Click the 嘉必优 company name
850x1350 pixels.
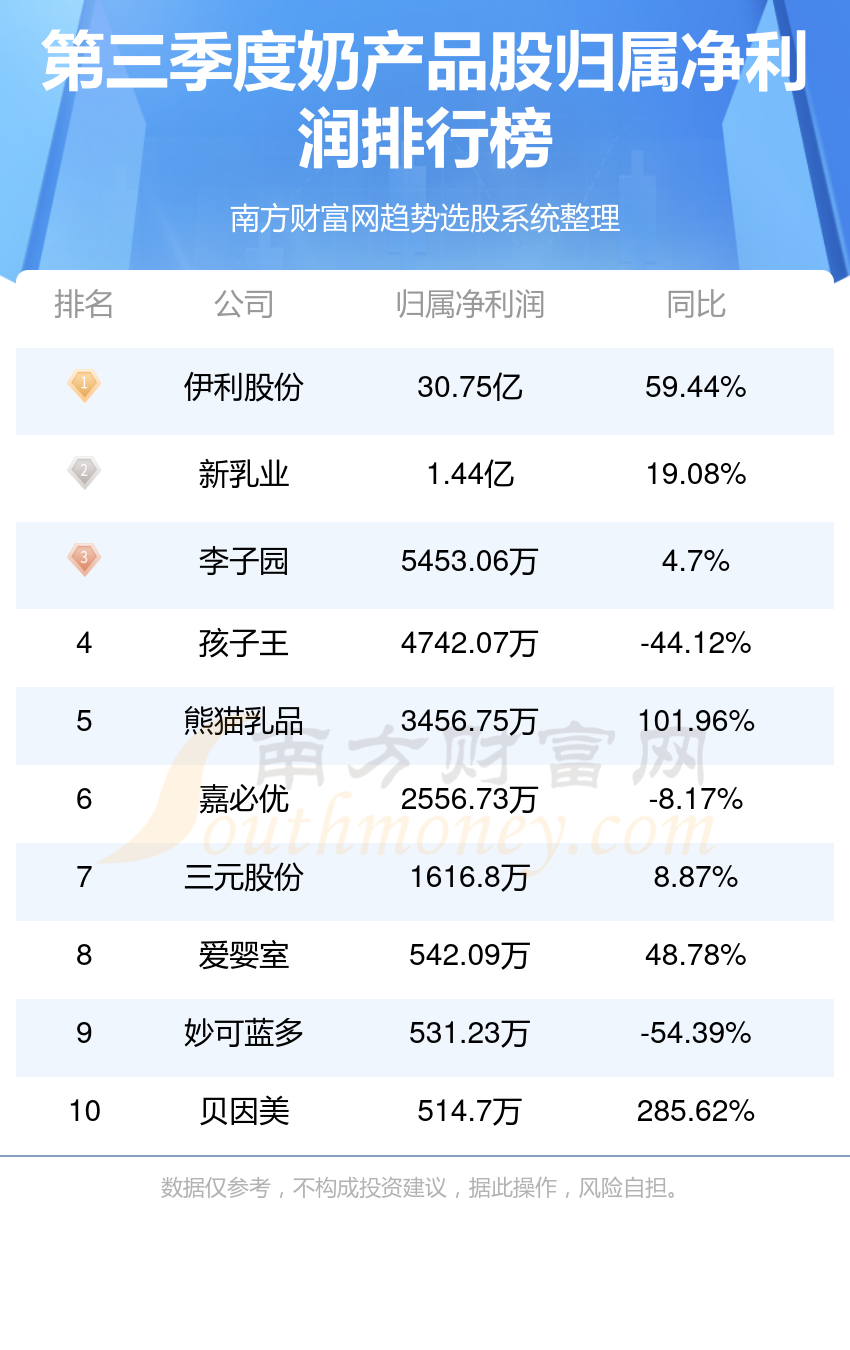(x=244, y=799)
